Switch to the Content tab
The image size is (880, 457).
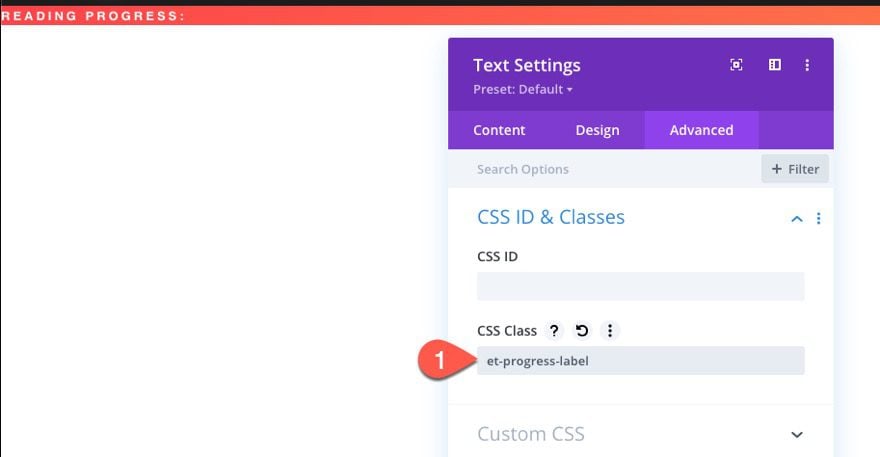pyautogui.click(x=499, y=130)
